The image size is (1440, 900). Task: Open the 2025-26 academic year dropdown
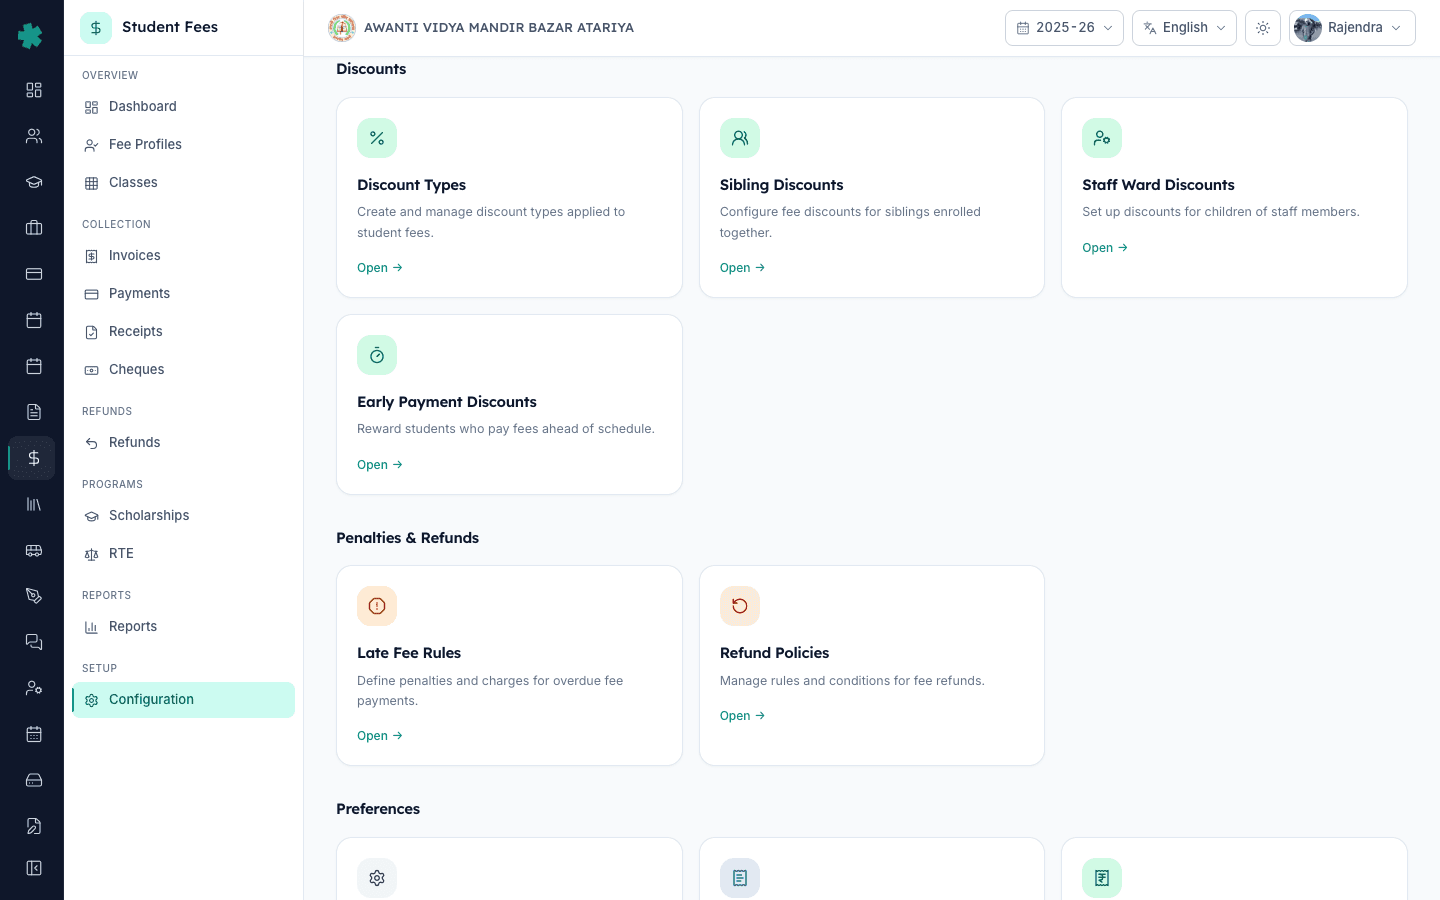point(1064,28)
